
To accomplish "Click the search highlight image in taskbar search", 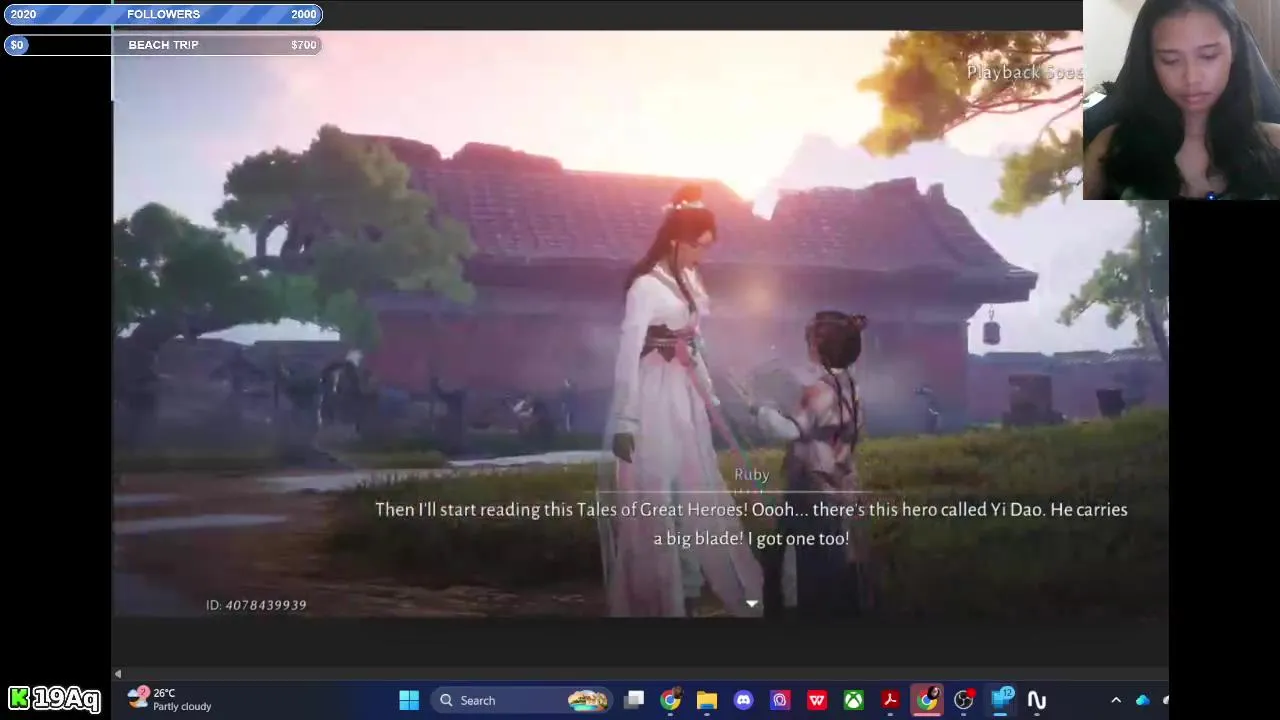I will click(x=587, y=700).
